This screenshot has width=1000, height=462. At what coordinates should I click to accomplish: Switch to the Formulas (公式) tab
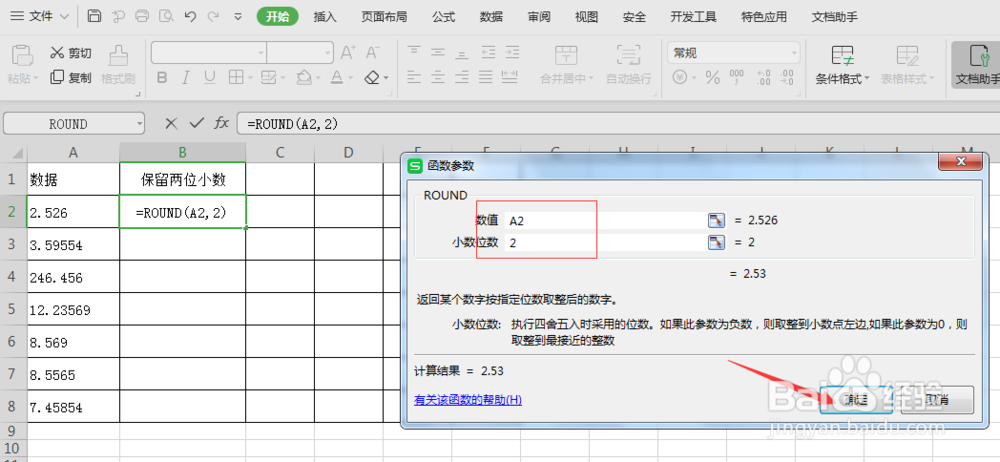click(x=443, y=17)
